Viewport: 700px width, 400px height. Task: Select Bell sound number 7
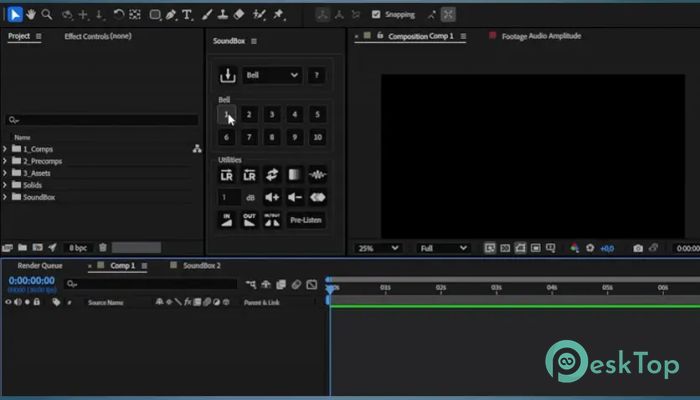249,137
